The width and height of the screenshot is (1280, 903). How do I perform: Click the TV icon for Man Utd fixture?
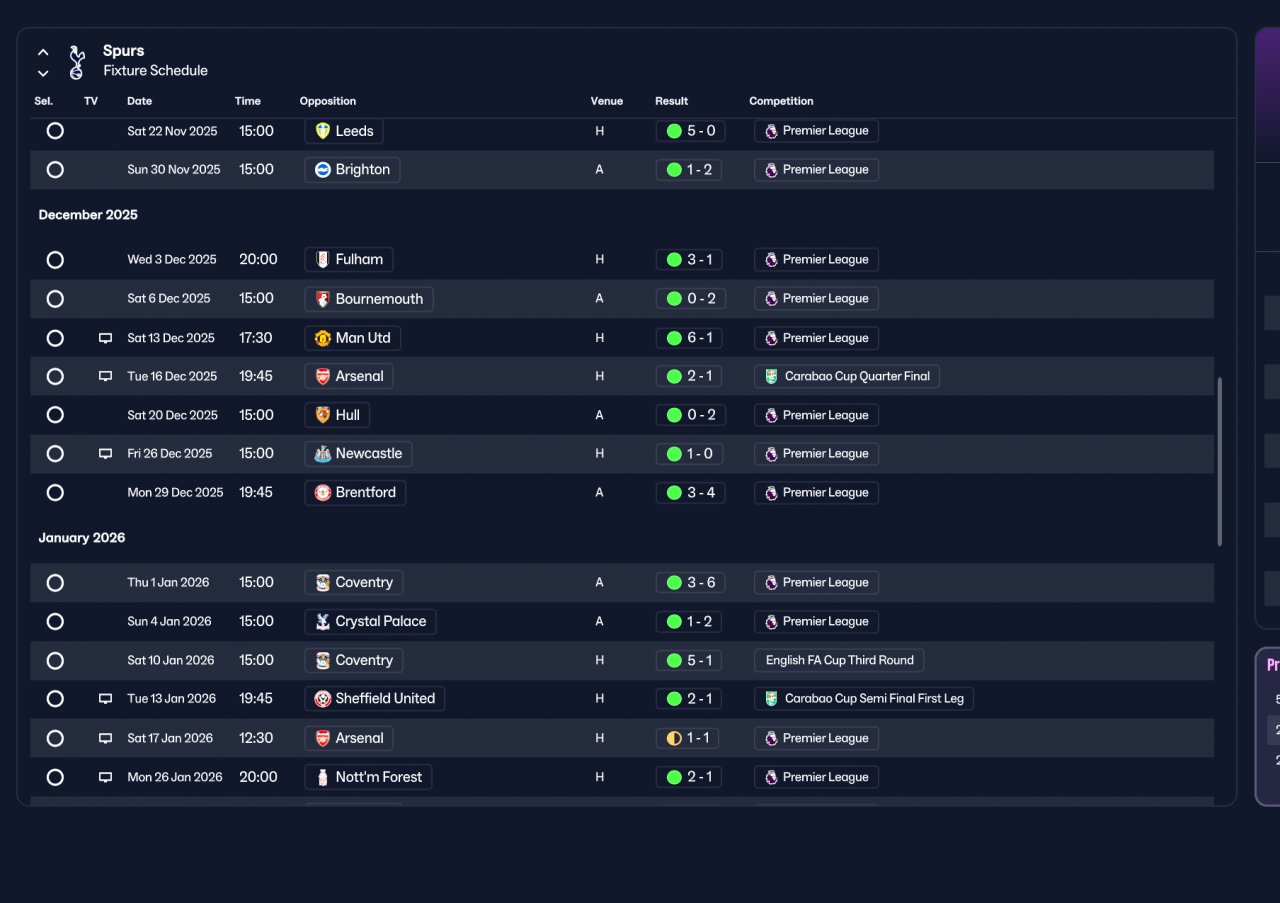pos(105,338)
